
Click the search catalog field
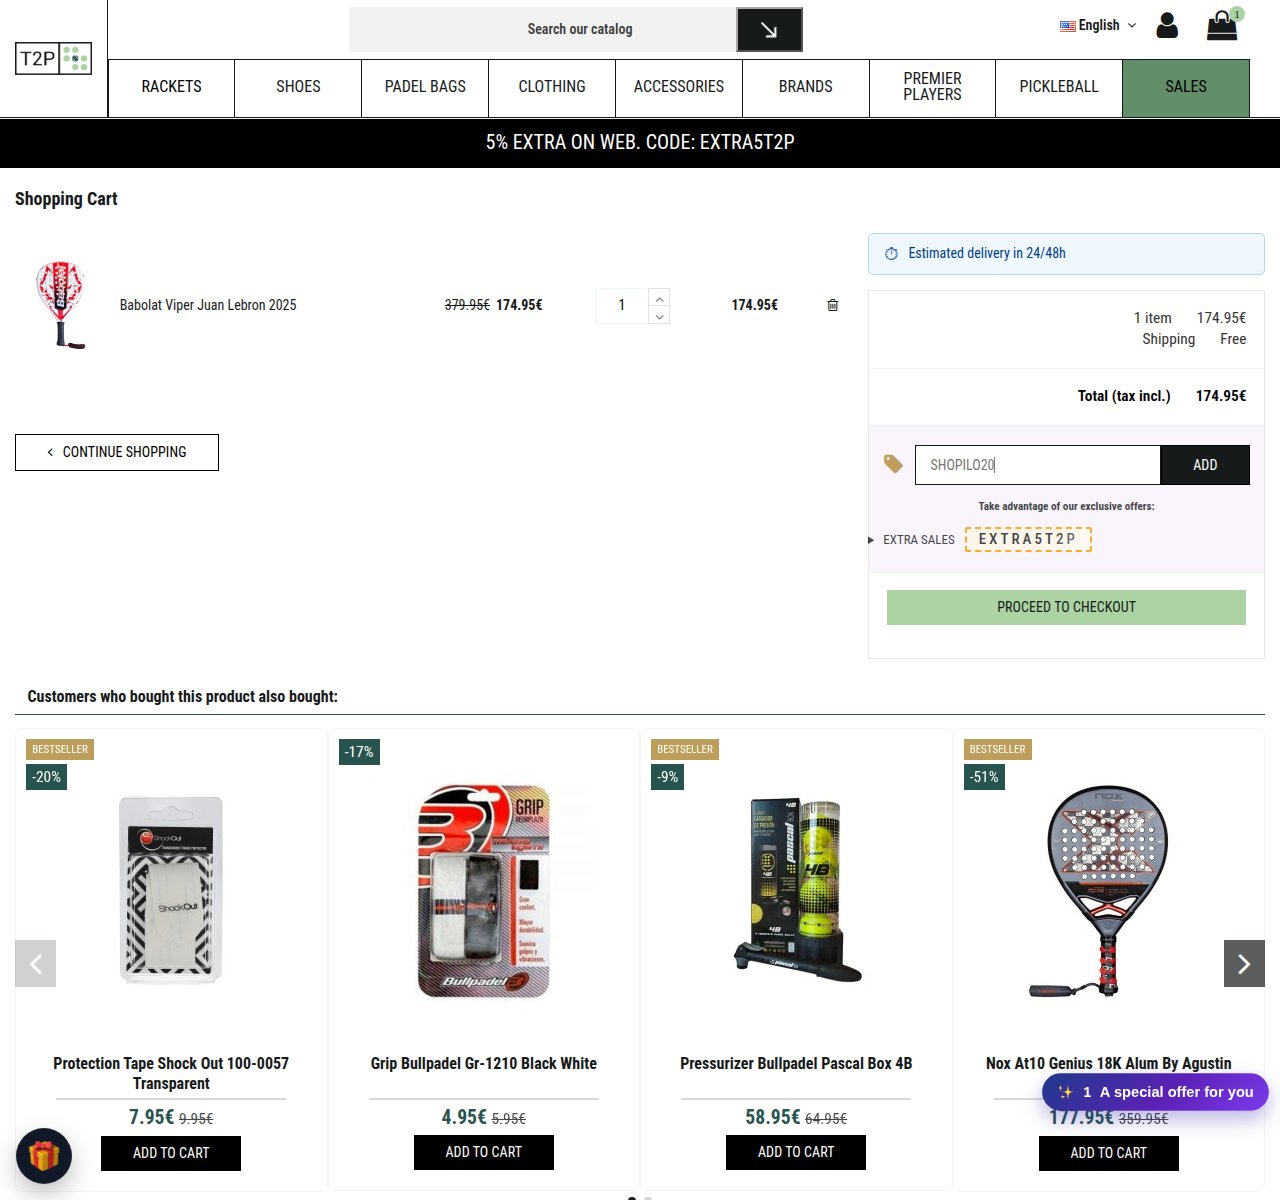[x=543, y=30]
